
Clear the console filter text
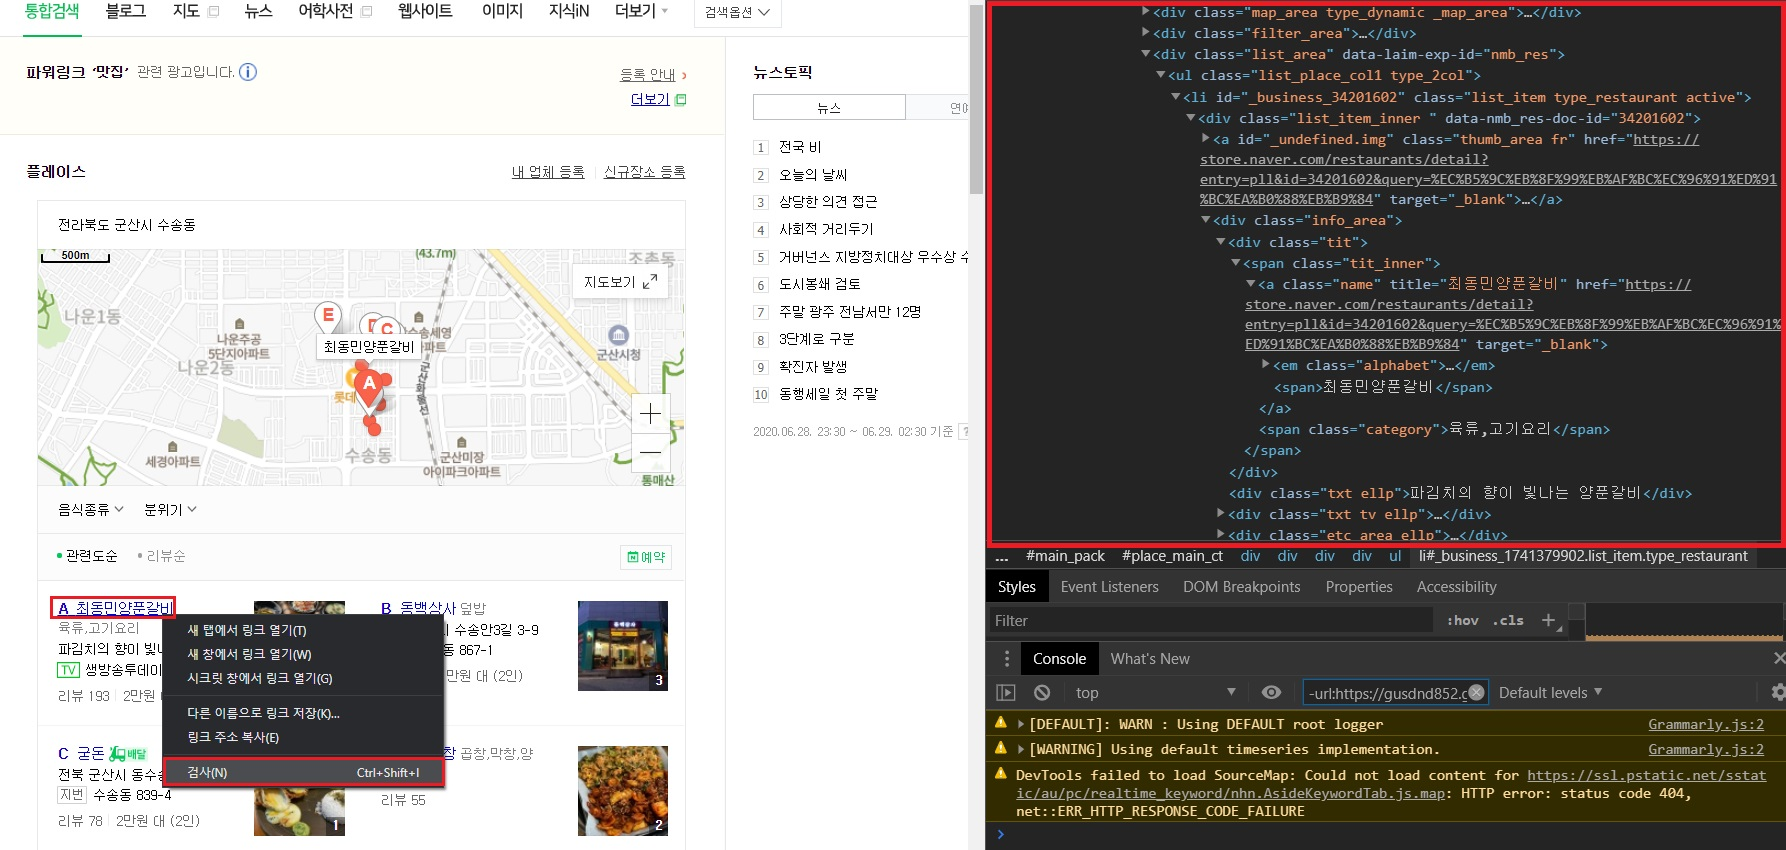click(1476, 692)
